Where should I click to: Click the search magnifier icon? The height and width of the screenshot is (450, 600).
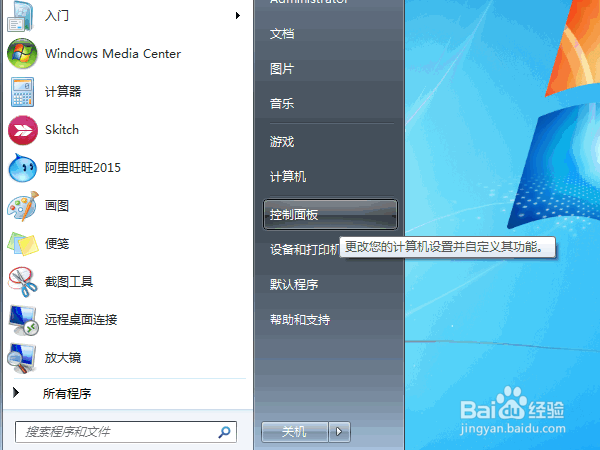coord(224,432)
